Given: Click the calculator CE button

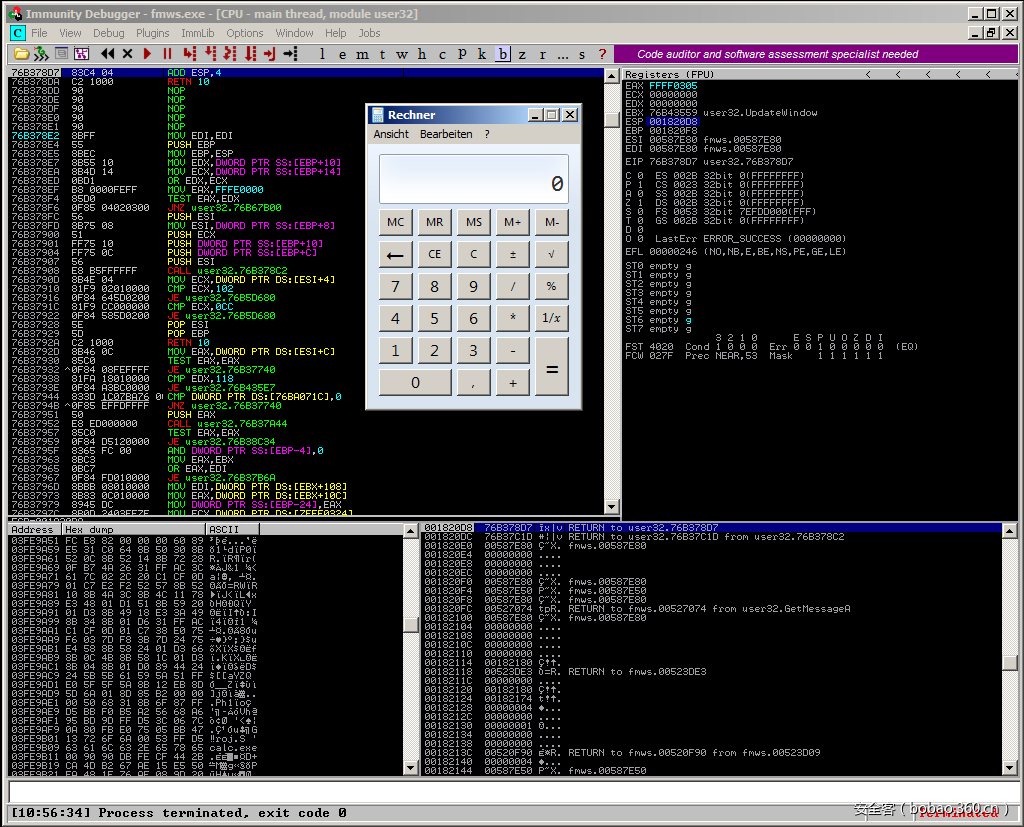Looking at the screenshot, I should (434, 254).
